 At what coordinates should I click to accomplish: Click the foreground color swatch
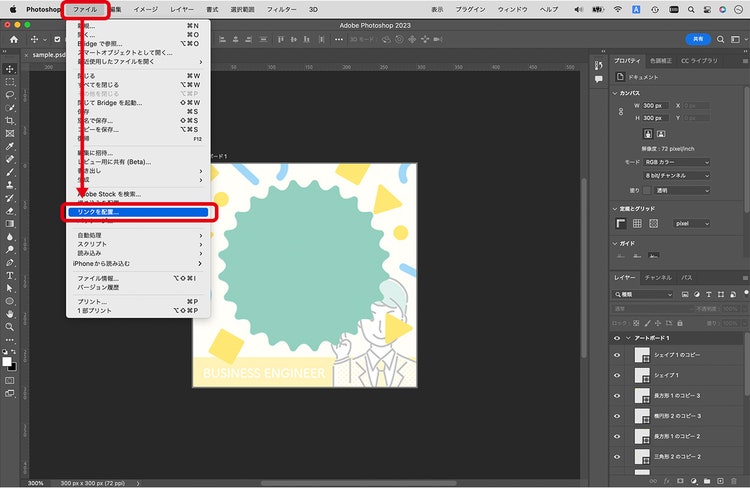[7, 362]
